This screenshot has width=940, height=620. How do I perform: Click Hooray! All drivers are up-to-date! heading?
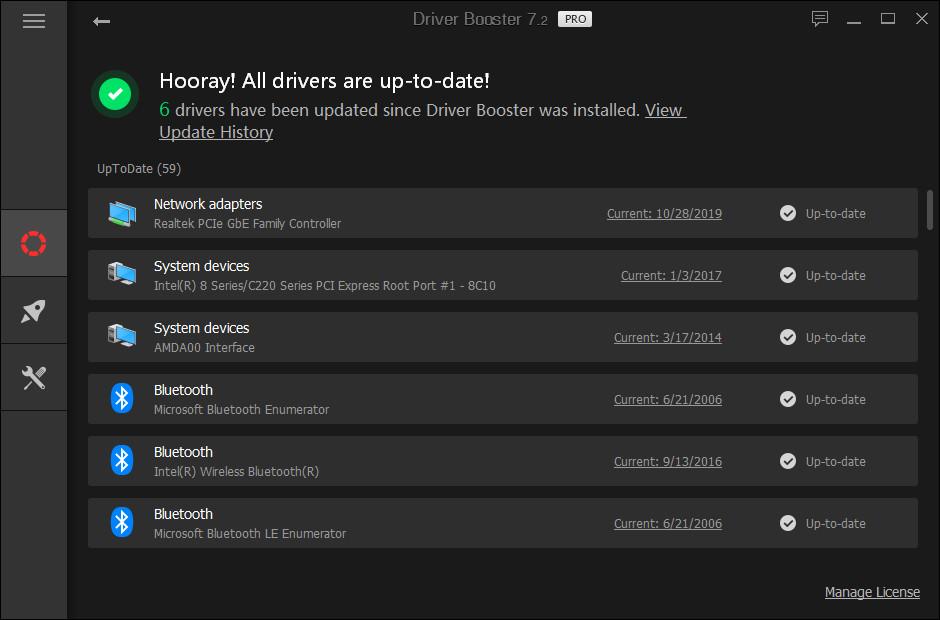coord(324,81)
